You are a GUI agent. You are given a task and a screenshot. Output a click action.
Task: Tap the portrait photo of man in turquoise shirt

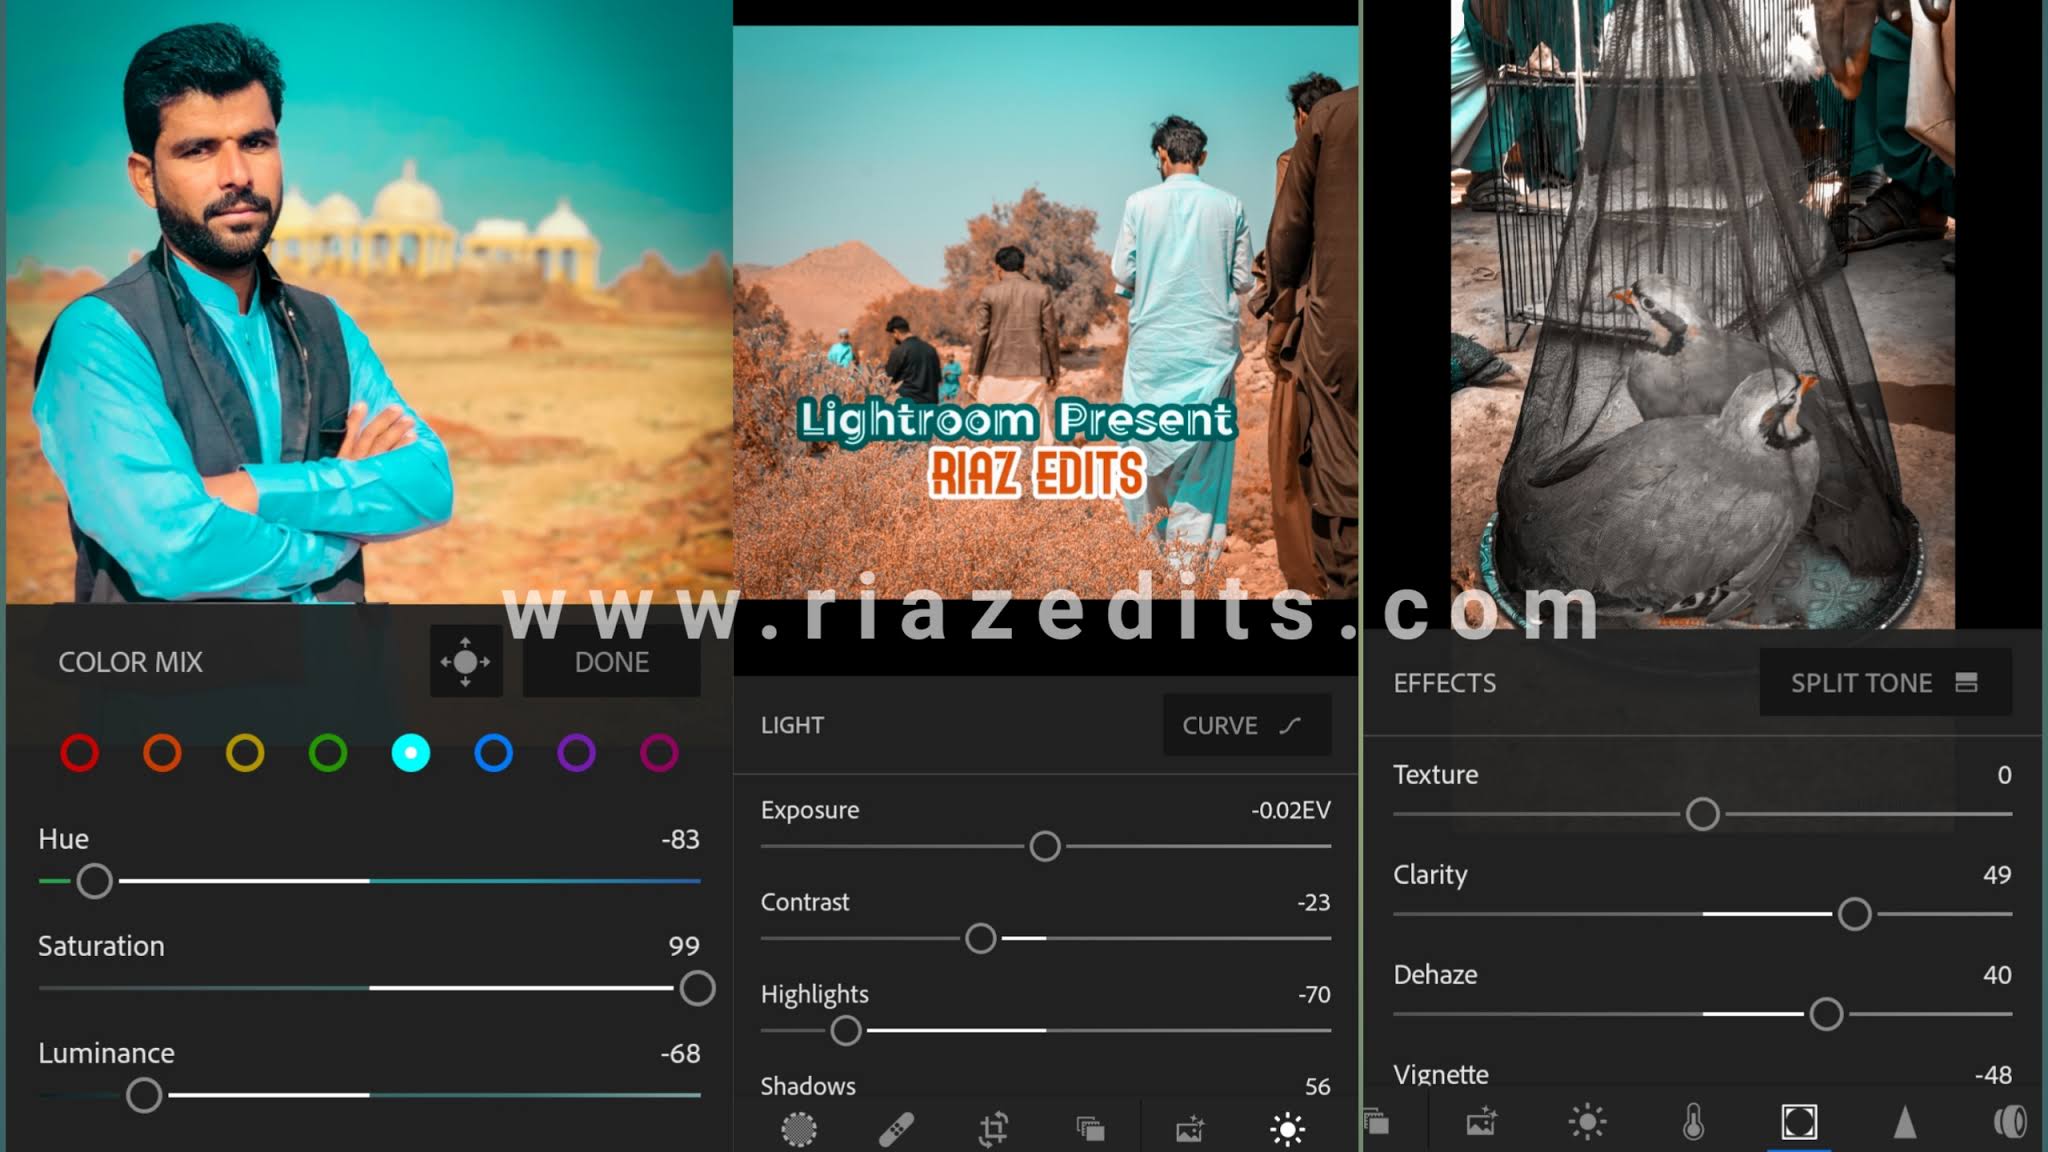click(368, 302)
